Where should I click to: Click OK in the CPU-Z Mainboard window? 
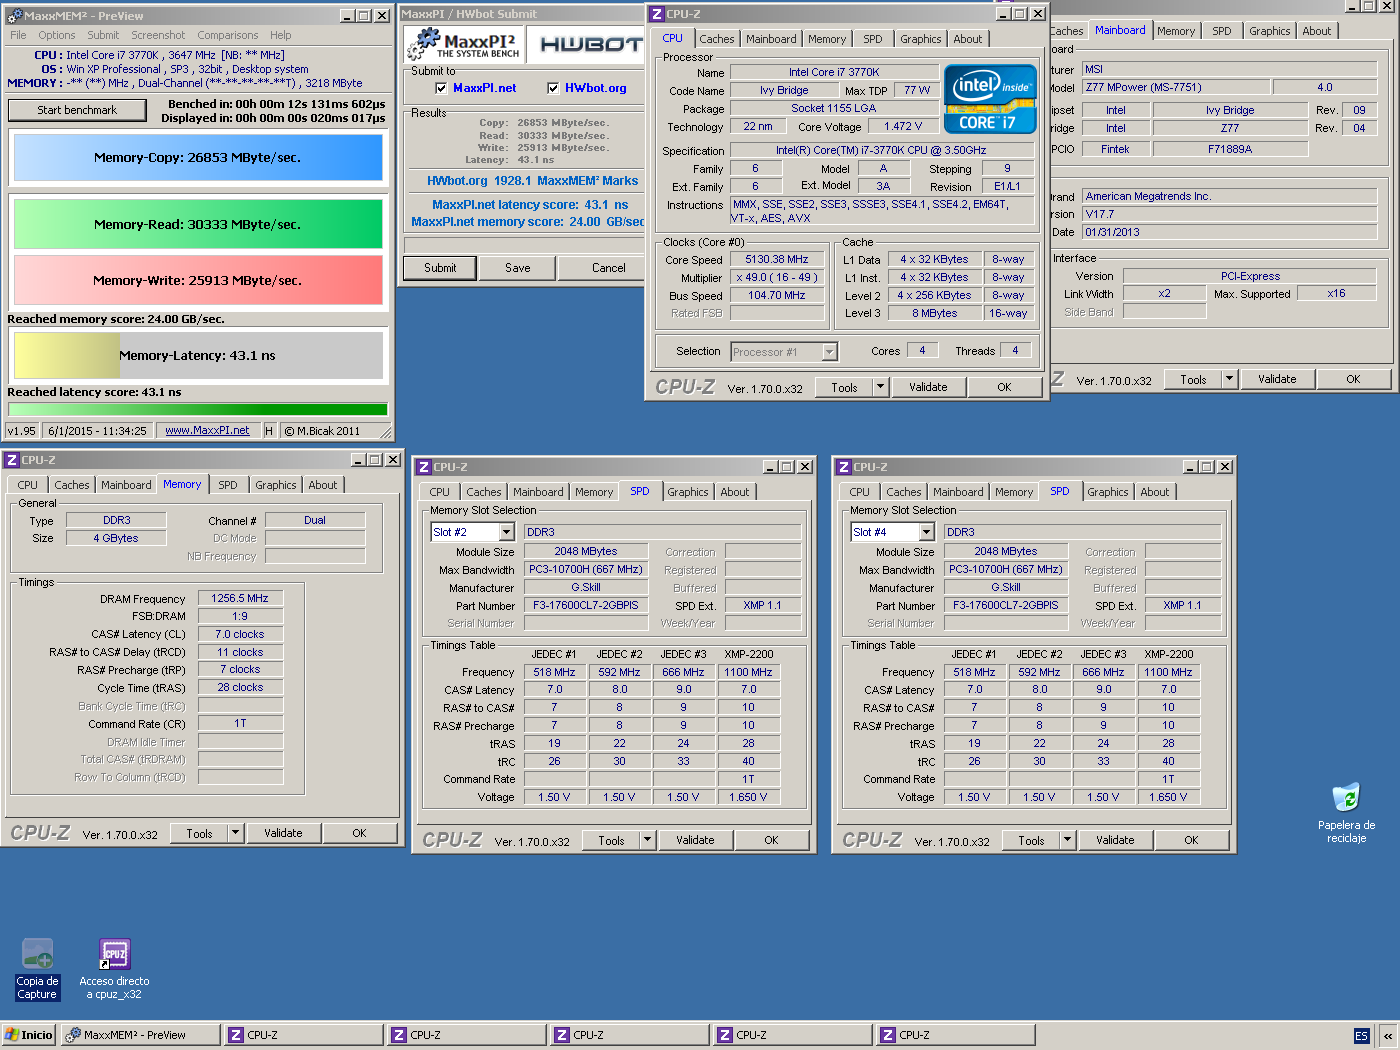tap(1353, 379)
